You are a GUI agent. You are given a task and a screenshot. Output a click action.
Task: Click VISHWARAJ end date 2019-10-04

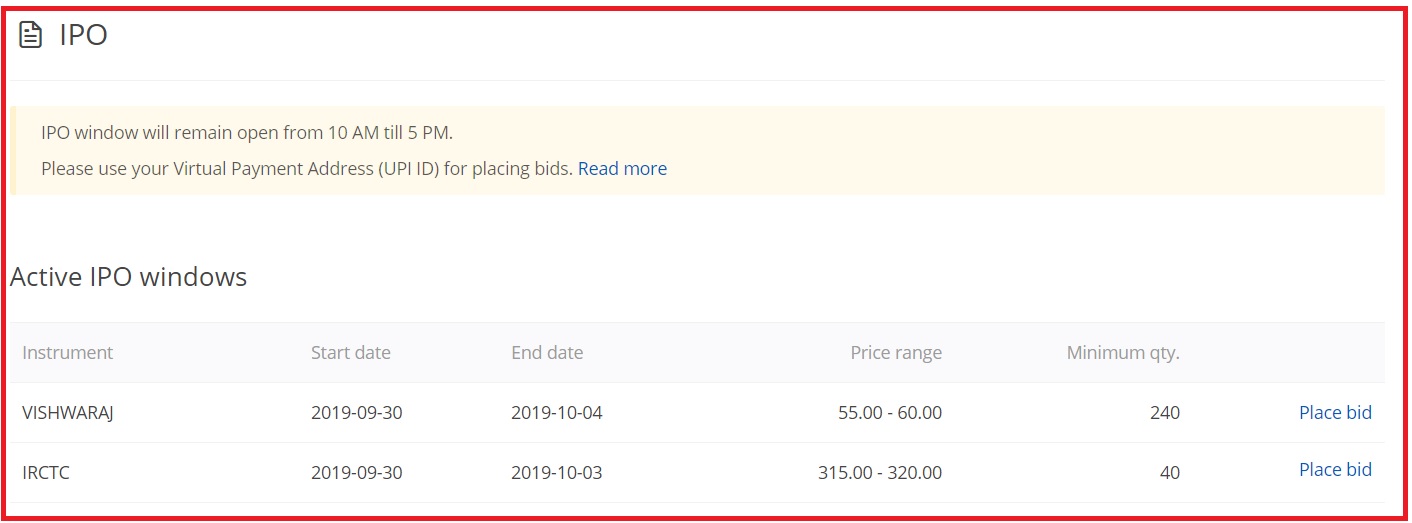[557, 412]
